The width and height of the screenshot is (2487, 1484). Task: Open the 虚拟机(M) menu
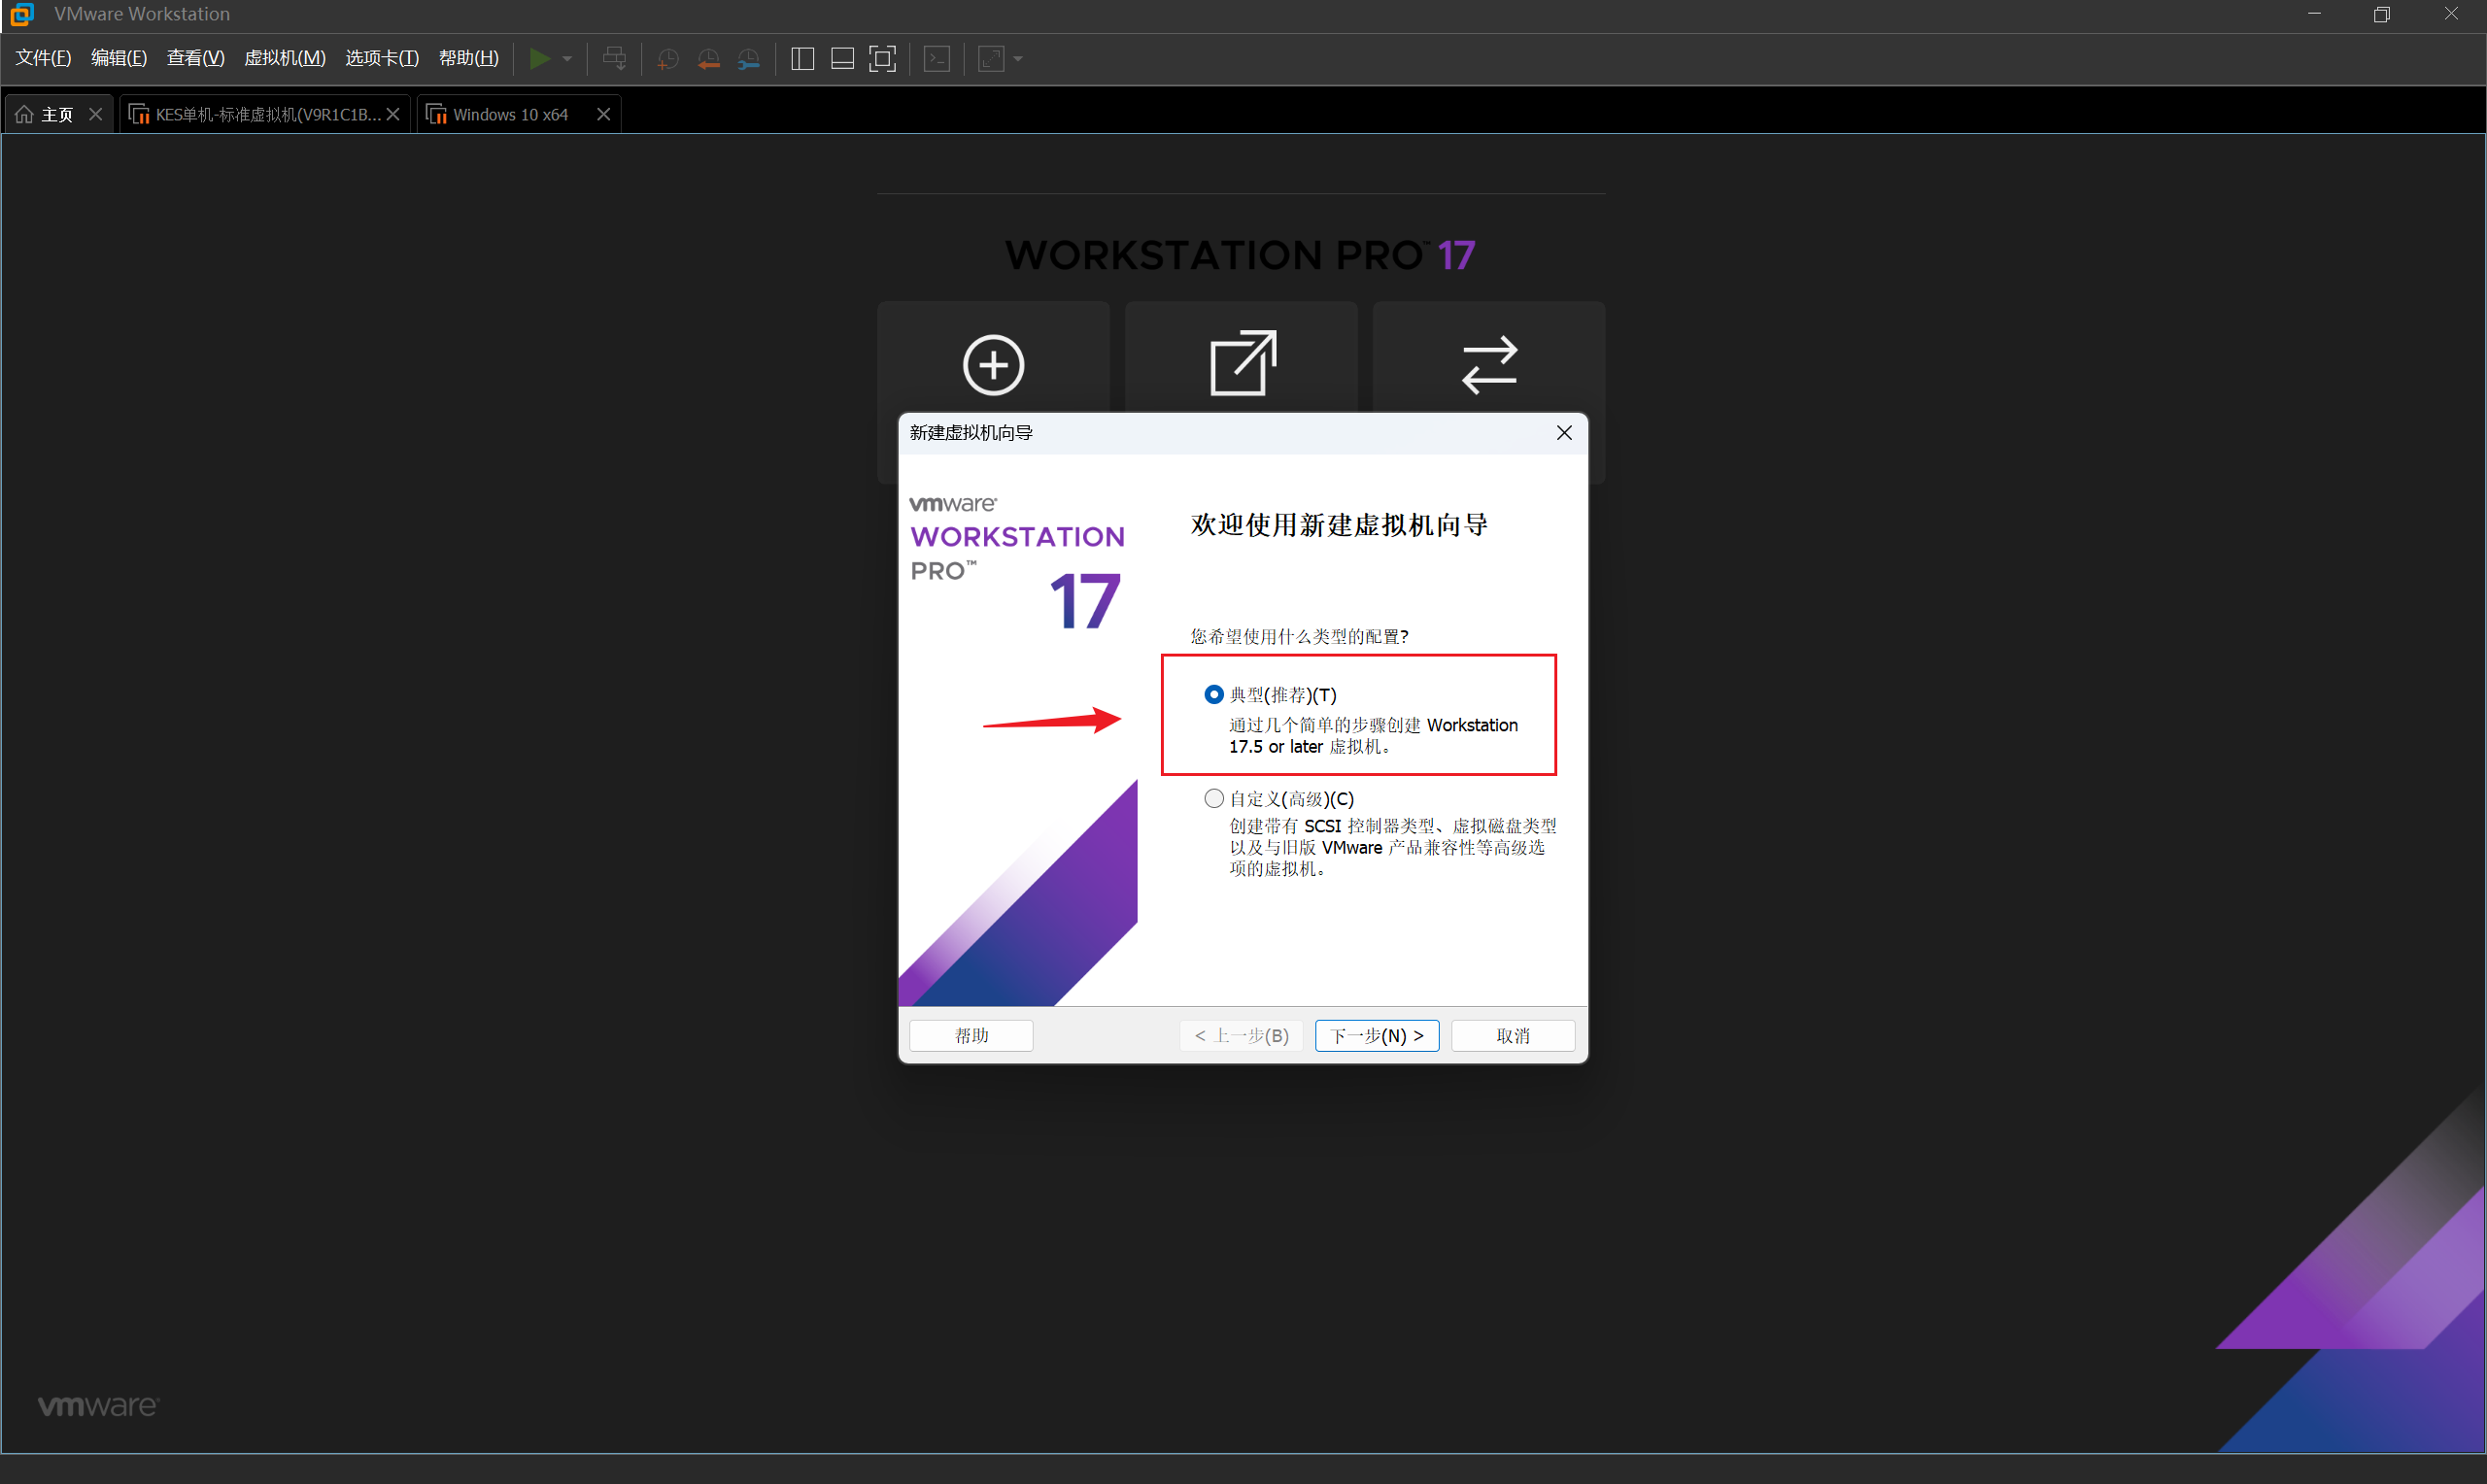click(x=285, y=58)
